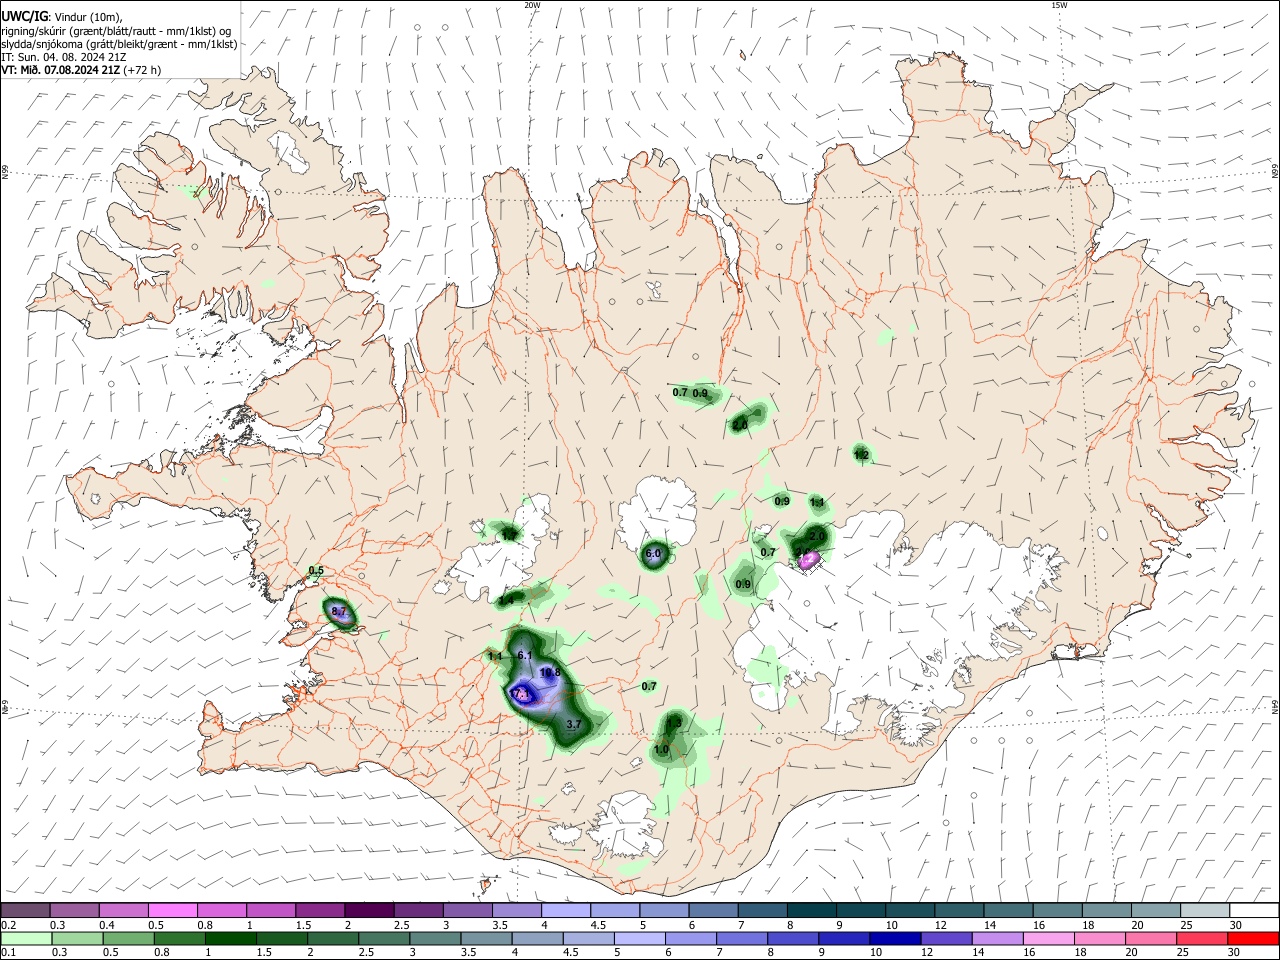Select top legend swatch between 9 and 10
This screenshot has height=960, width=1280.
tap(862, 910)
